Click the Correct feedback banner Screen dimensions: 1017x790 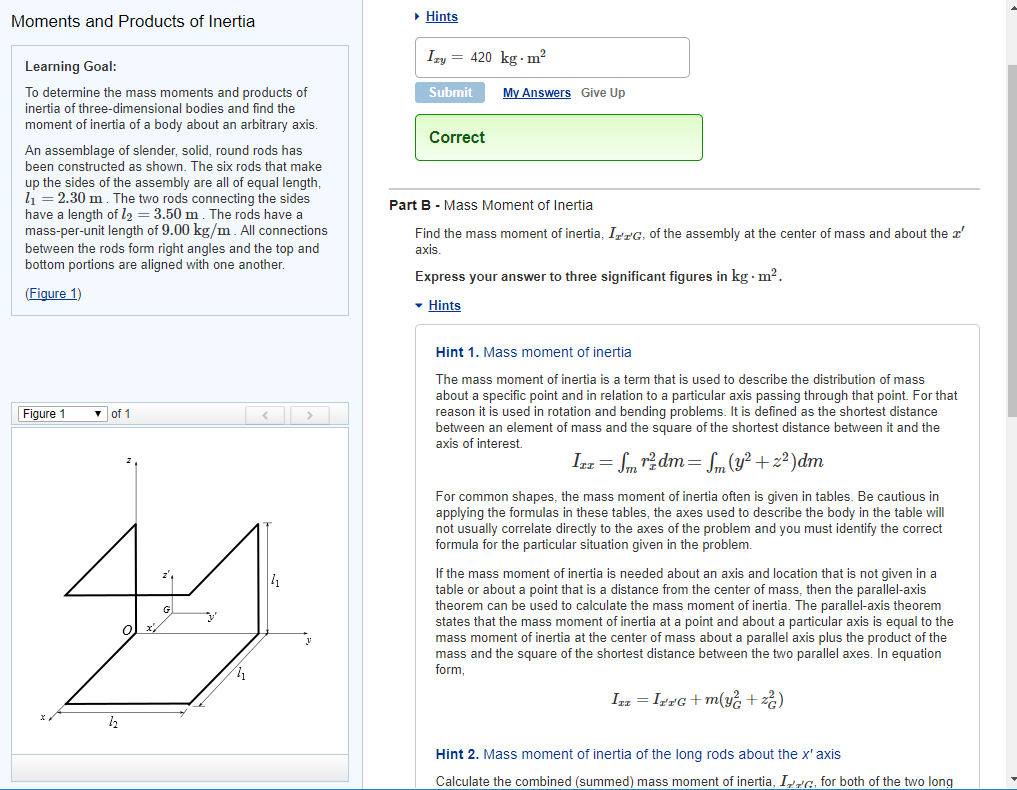[x=558, y=137]
